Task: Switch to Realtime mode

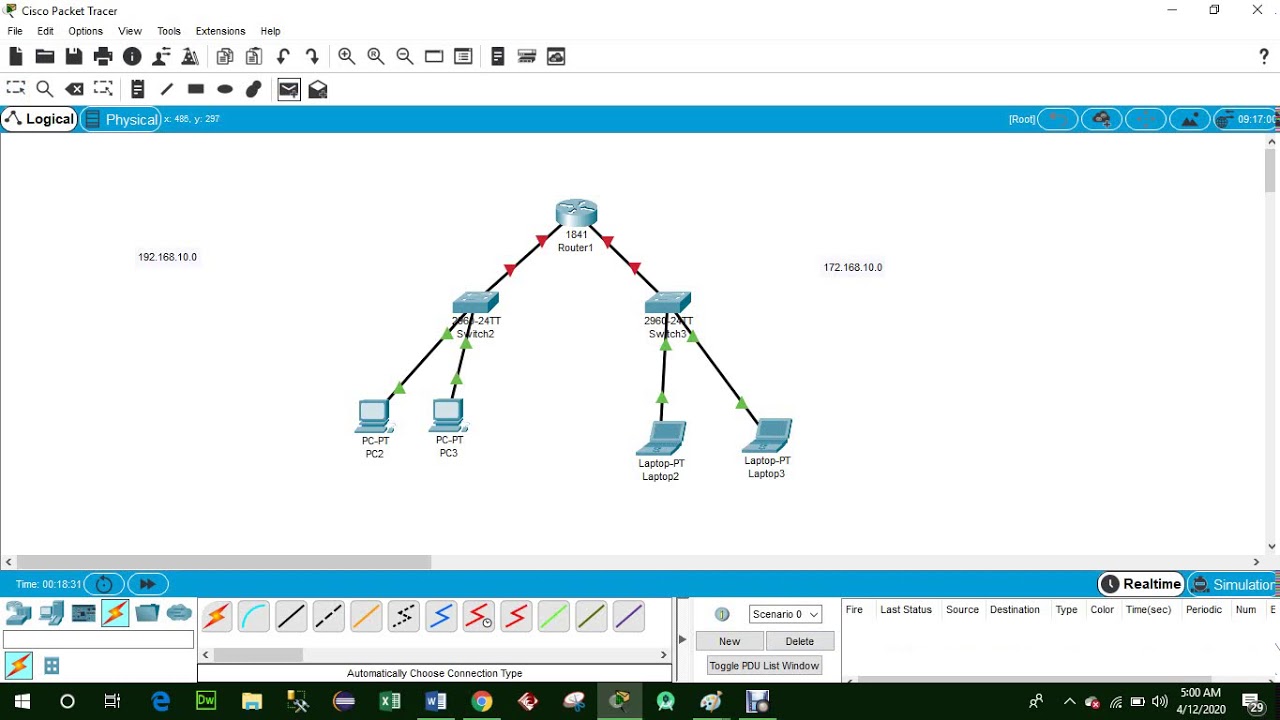Action: pos(1141,584)
